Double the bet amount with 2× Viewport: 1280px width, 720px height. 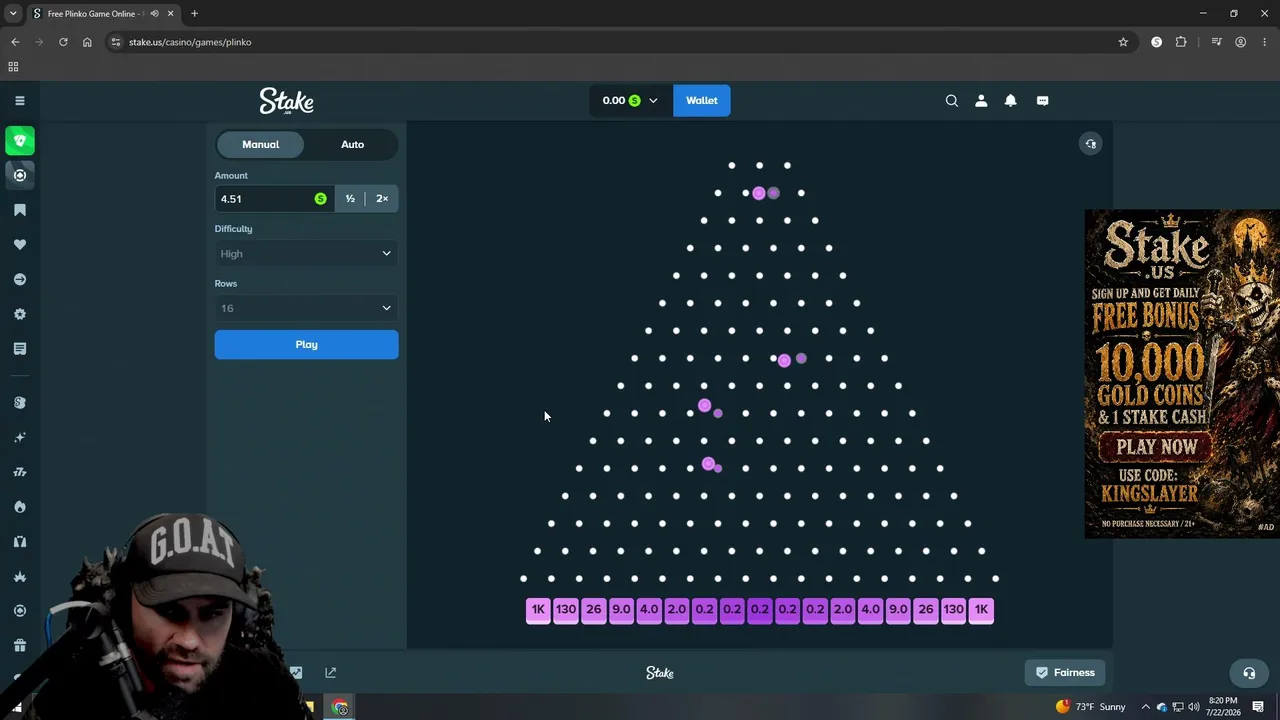(x=382, y=199)
